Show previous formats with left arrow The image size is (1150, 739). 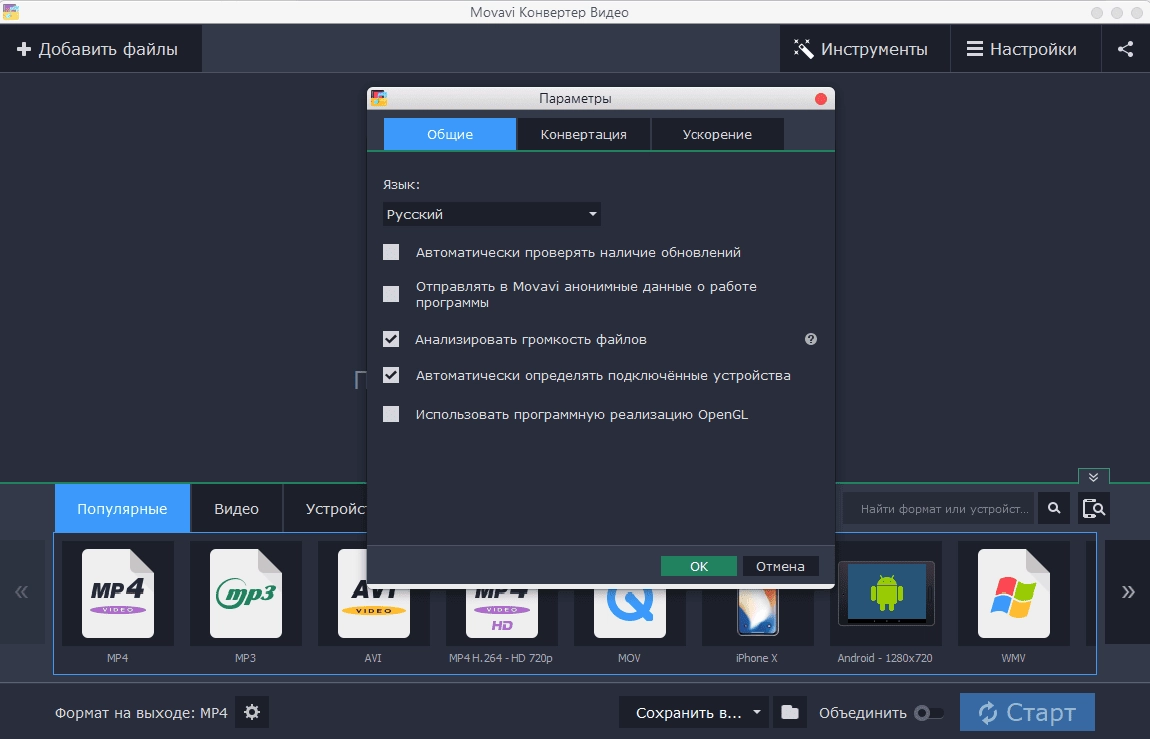[22, 592]
